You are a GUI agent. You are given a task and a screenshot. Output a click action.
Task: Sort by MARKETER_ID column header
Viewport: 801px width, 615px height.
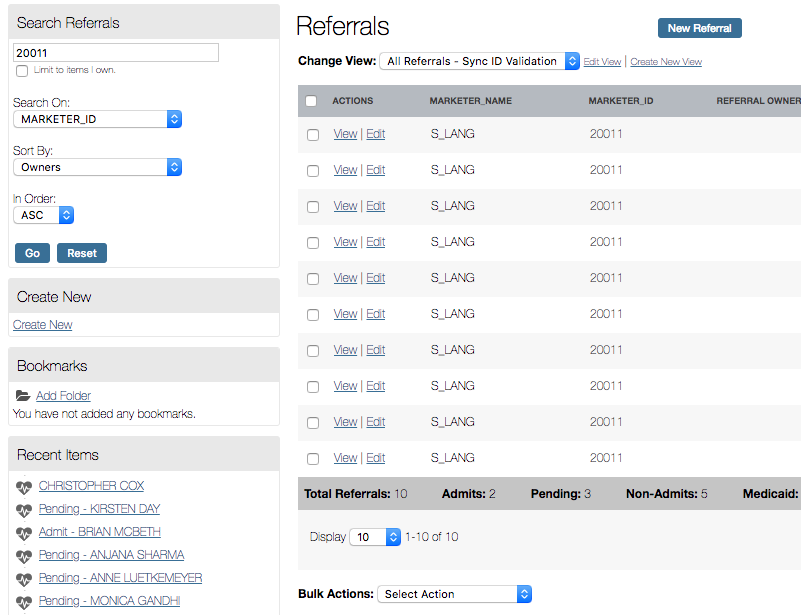(x=621, y=101)
